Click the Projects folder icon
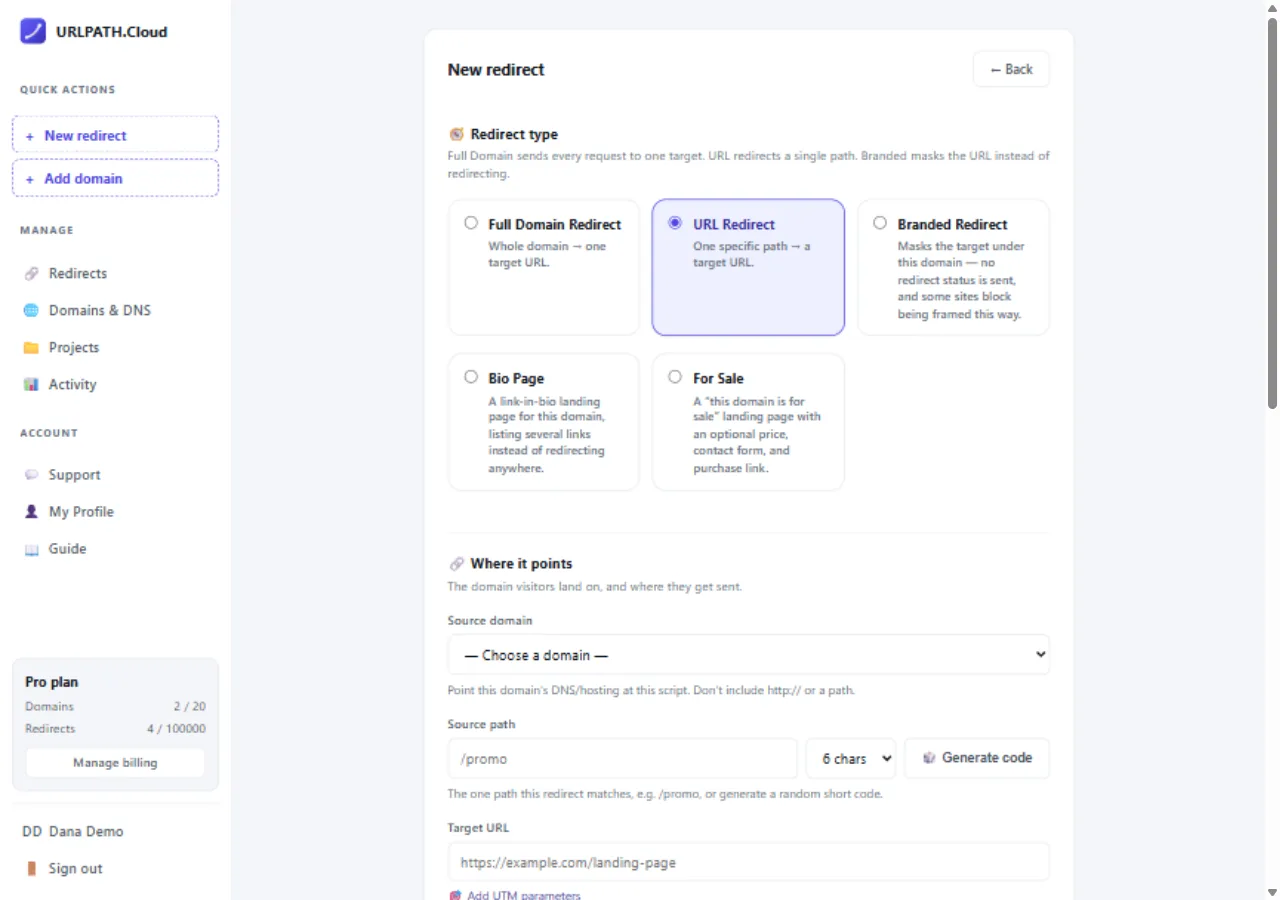Viewport: 1280px width, 900px height. pyautogui.click(x=31, y=347)
